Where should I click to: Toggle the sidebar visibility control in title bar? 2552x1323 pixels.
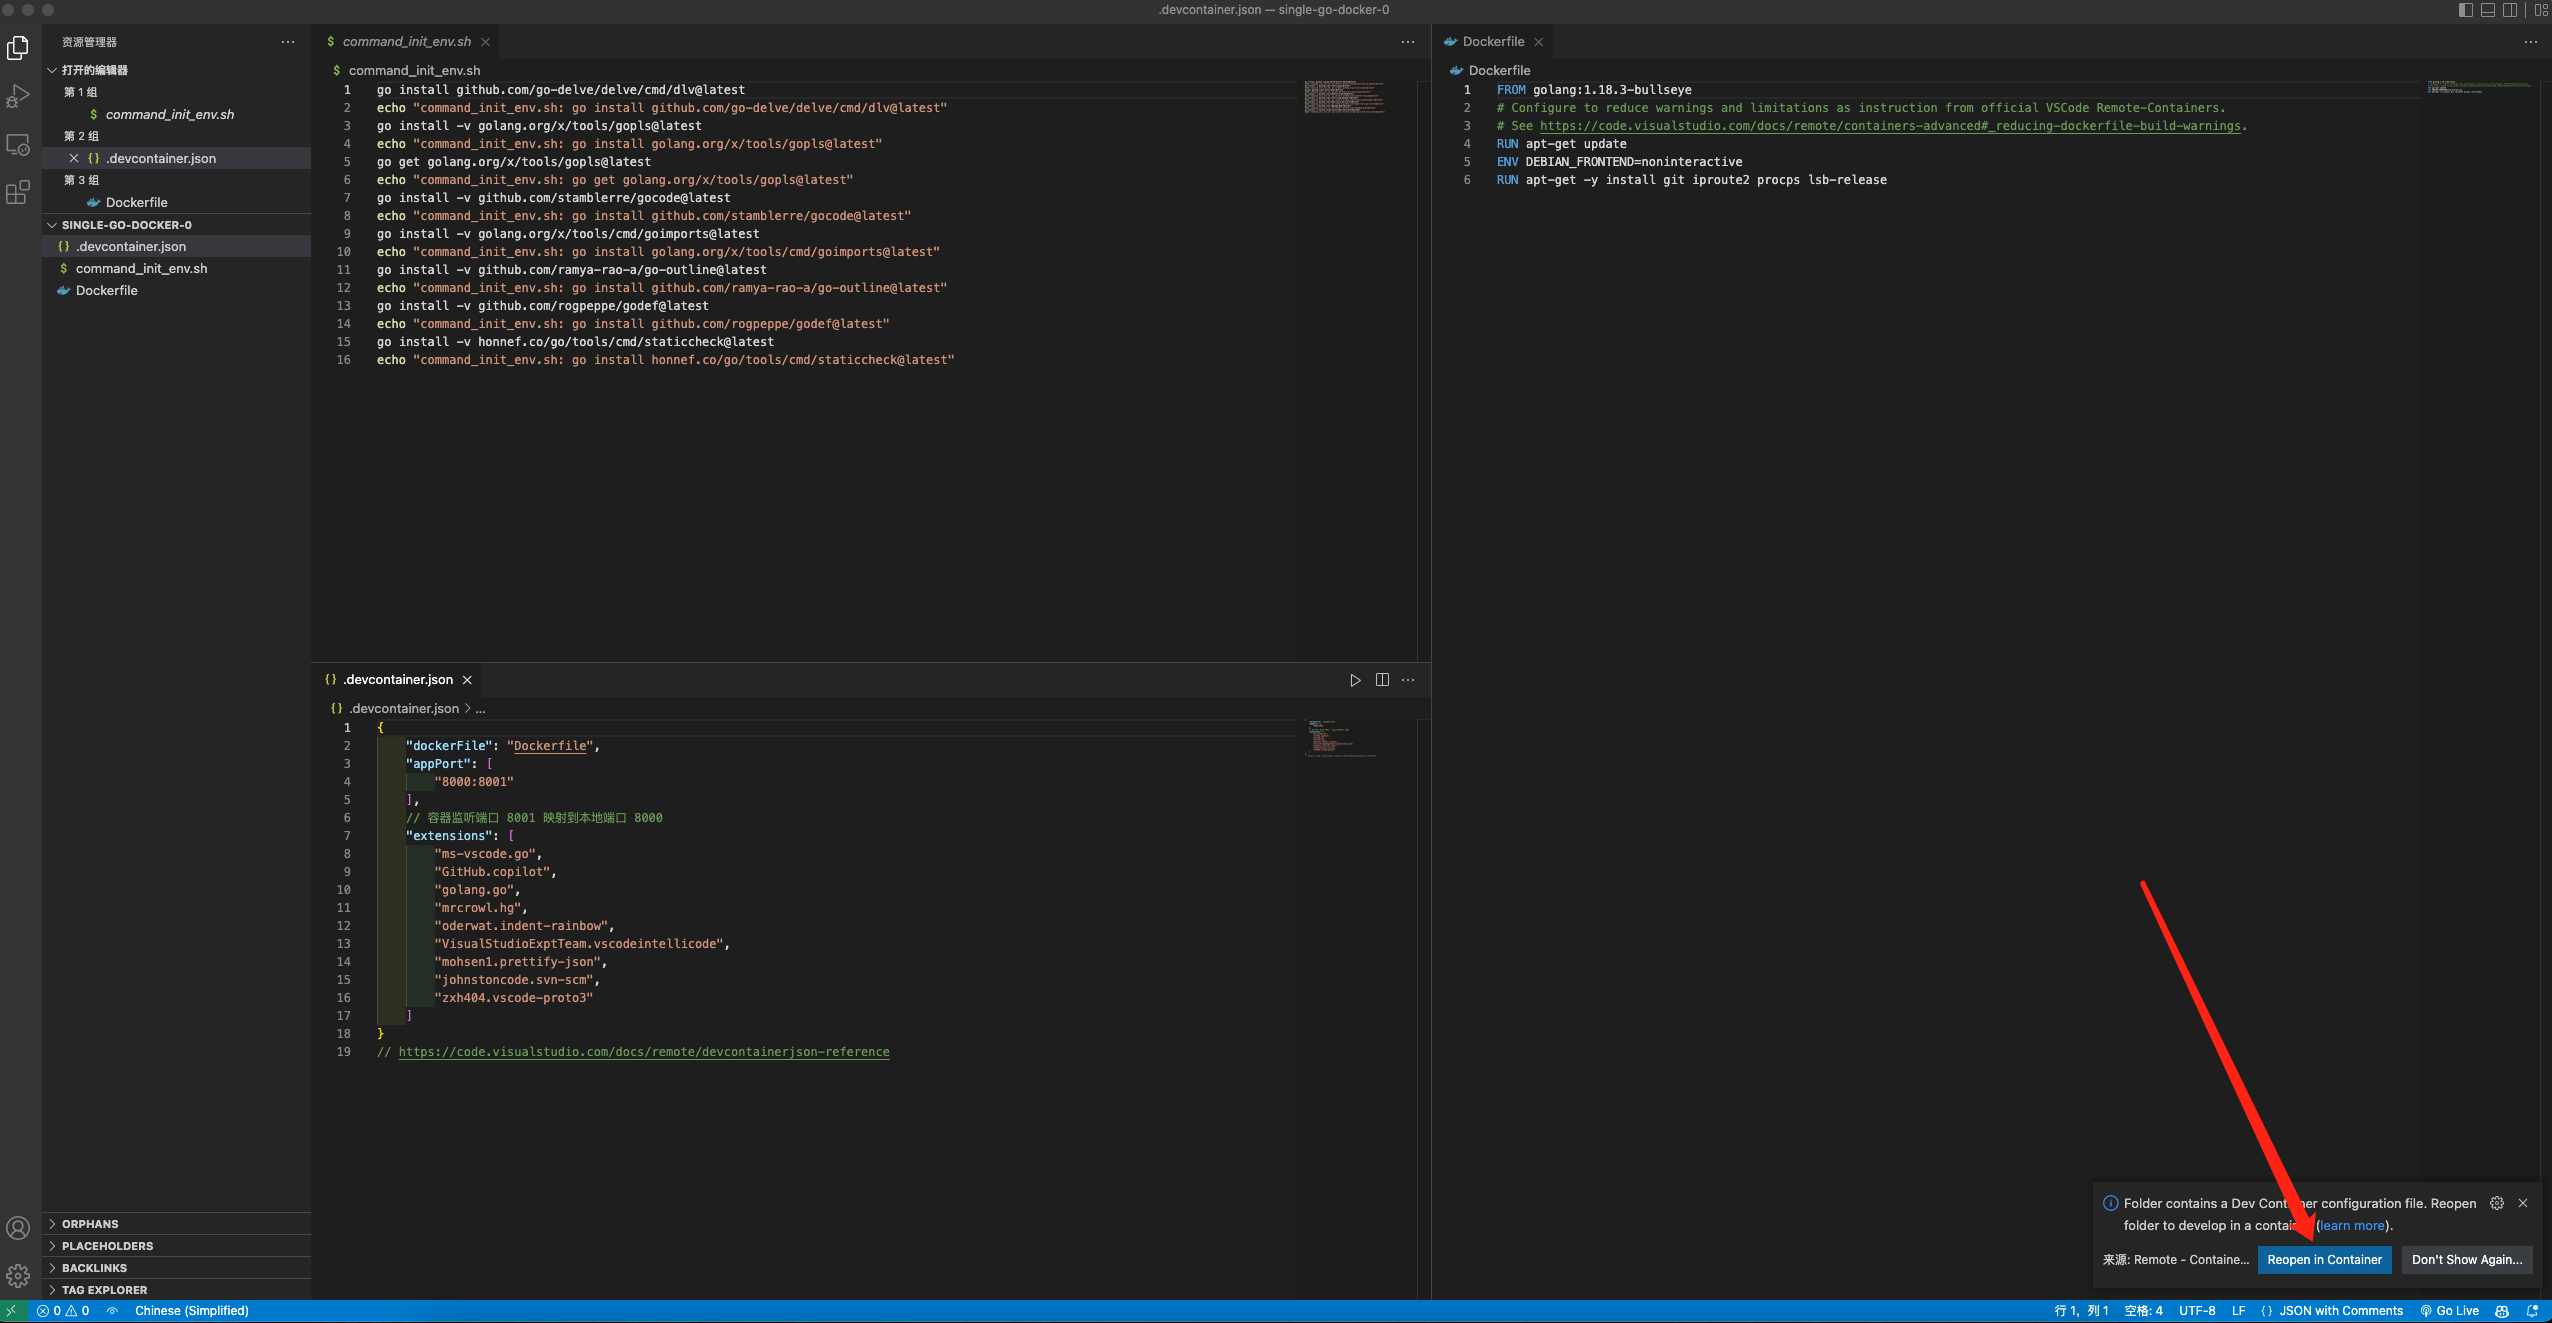(x=2462, y=10)
